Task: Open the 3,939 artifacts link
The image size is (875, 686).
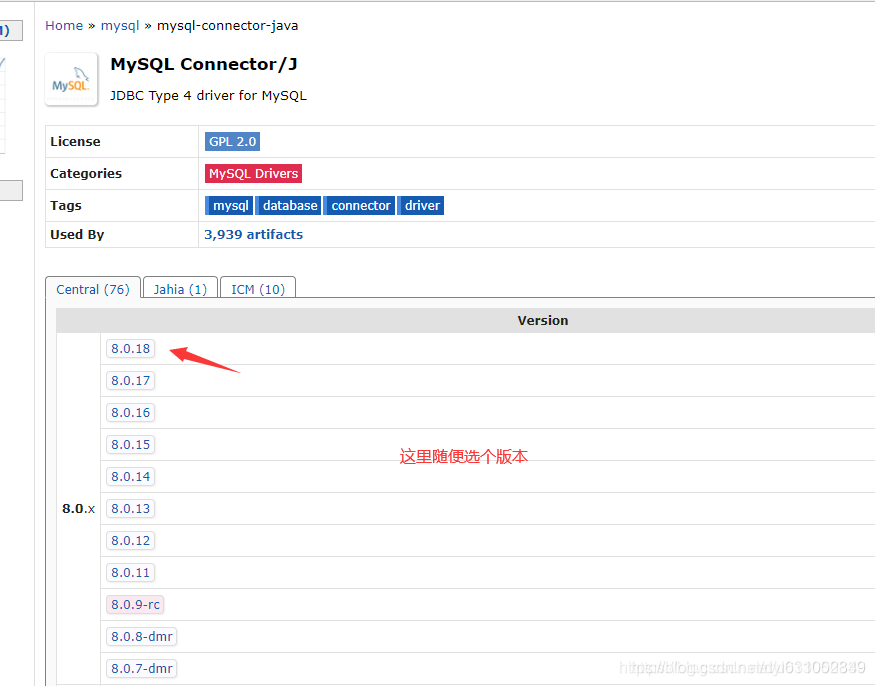Action: [253, 234]
